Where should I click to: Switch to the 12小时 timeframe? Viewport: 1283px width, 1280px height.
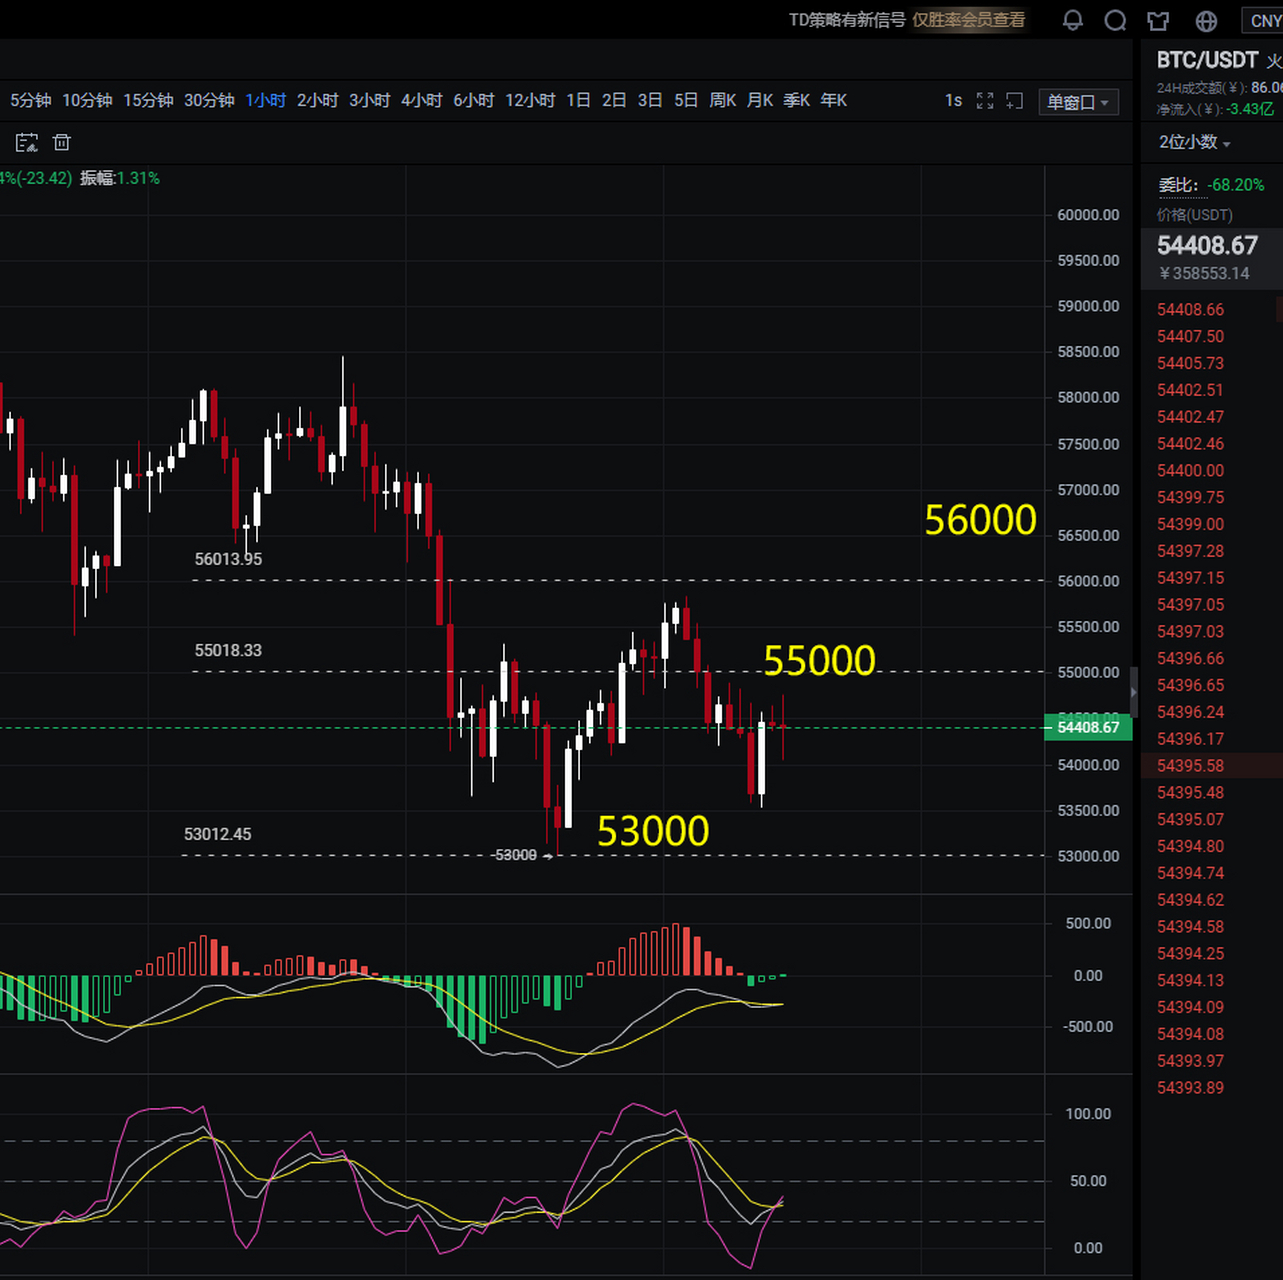tap(530, 100)
